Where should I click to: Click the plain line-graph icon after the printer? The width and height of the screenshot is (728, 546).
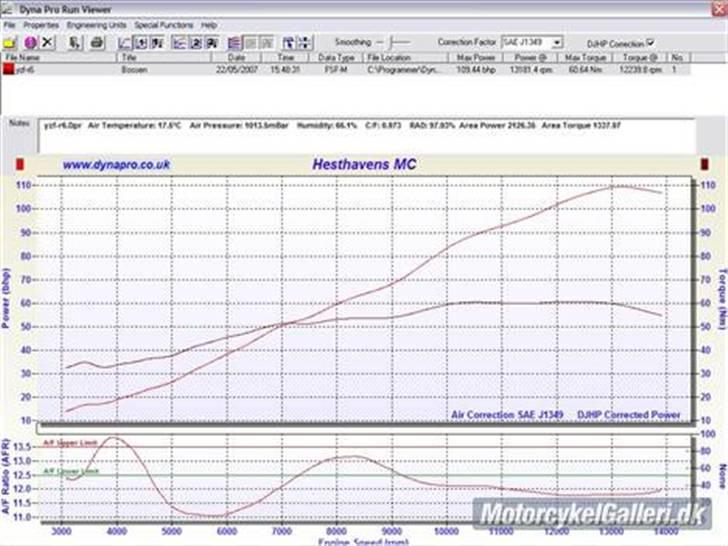click(x=124, y=43)
